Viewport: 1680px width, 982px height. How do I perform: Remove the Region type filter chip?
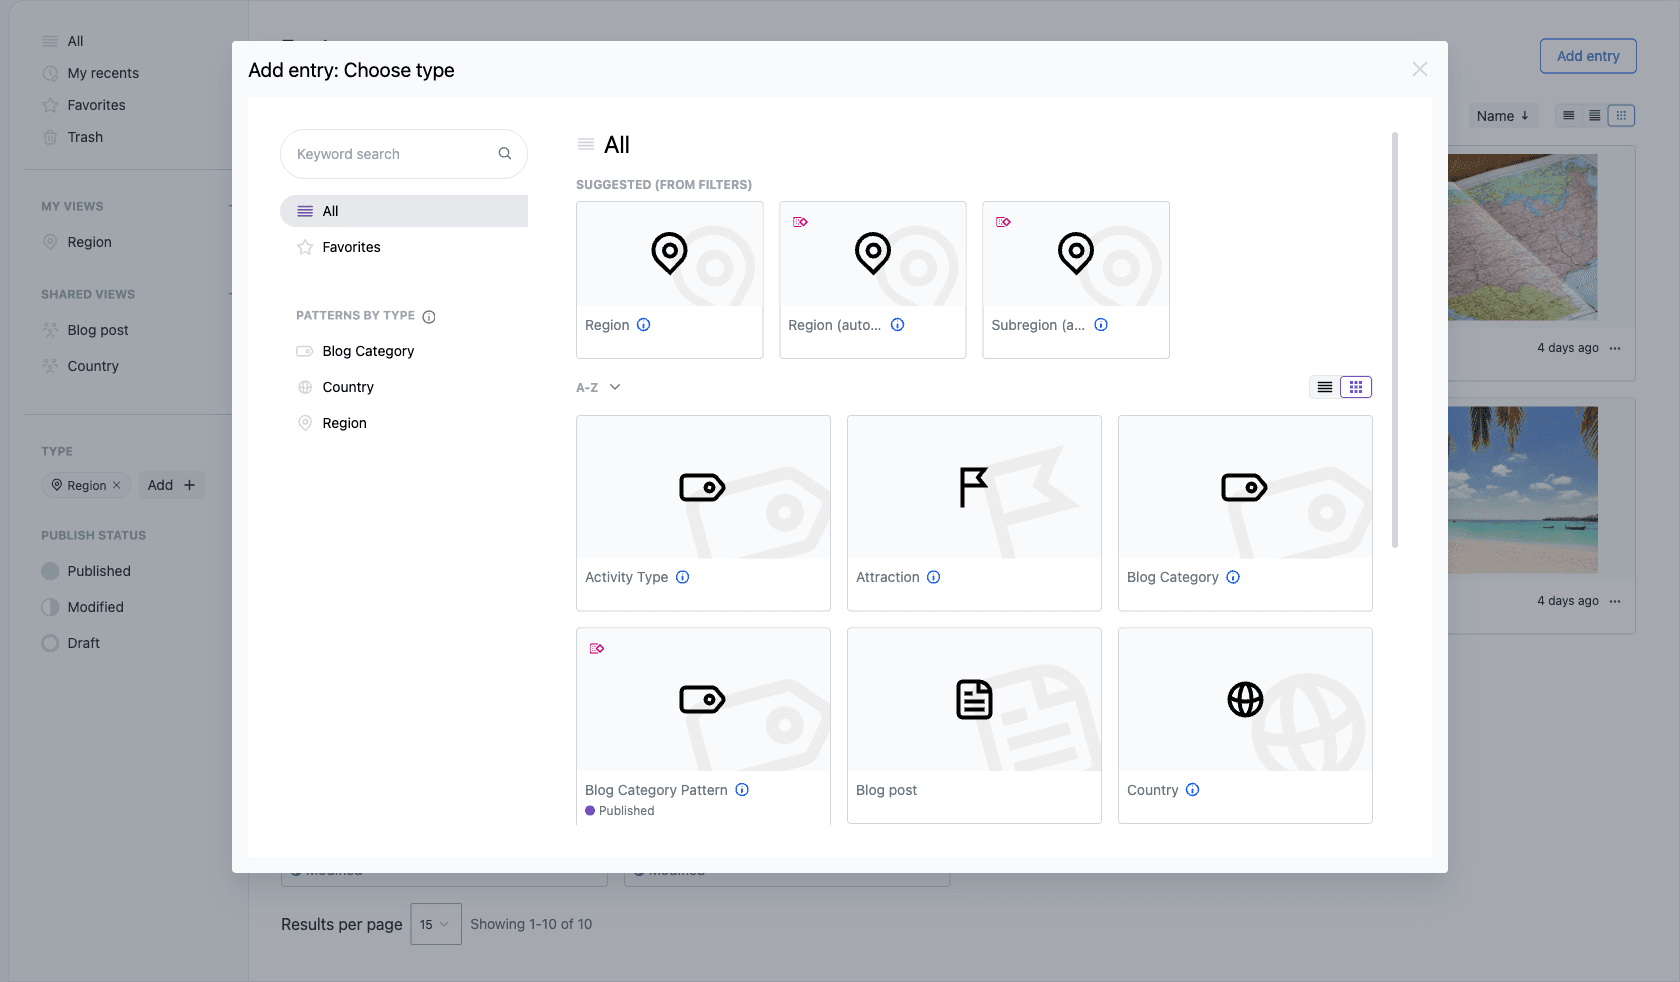coord(116,485)
